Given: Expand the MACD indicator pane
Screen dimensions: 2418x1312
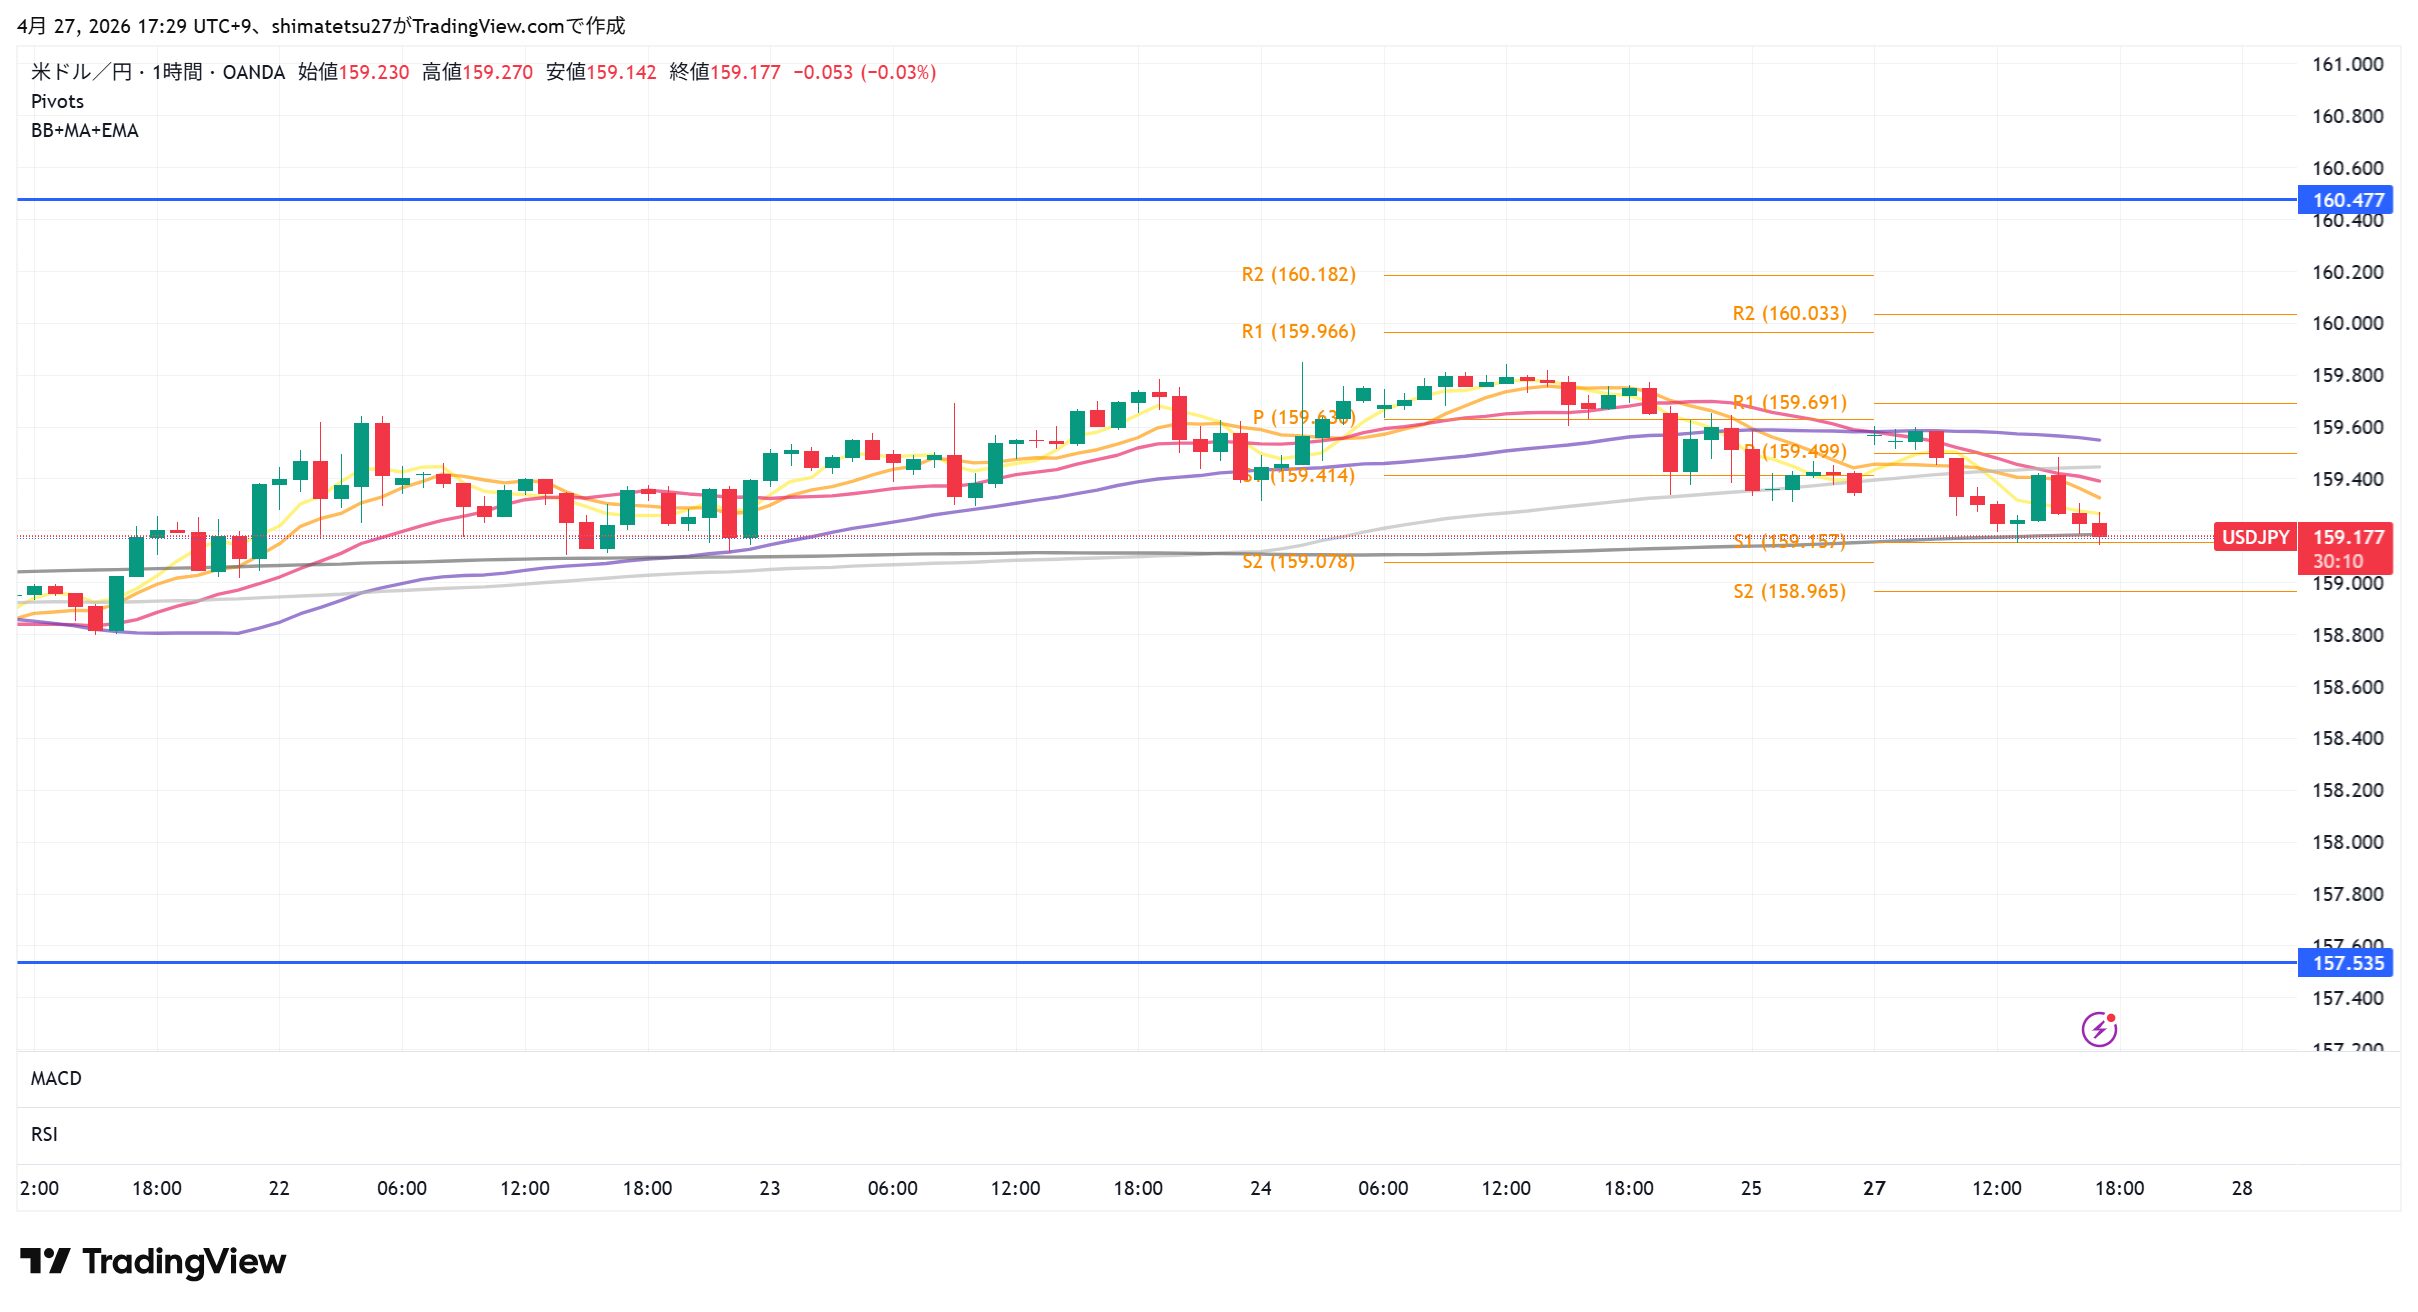Looking at the screenshot, I should [x=56, y=1078].
